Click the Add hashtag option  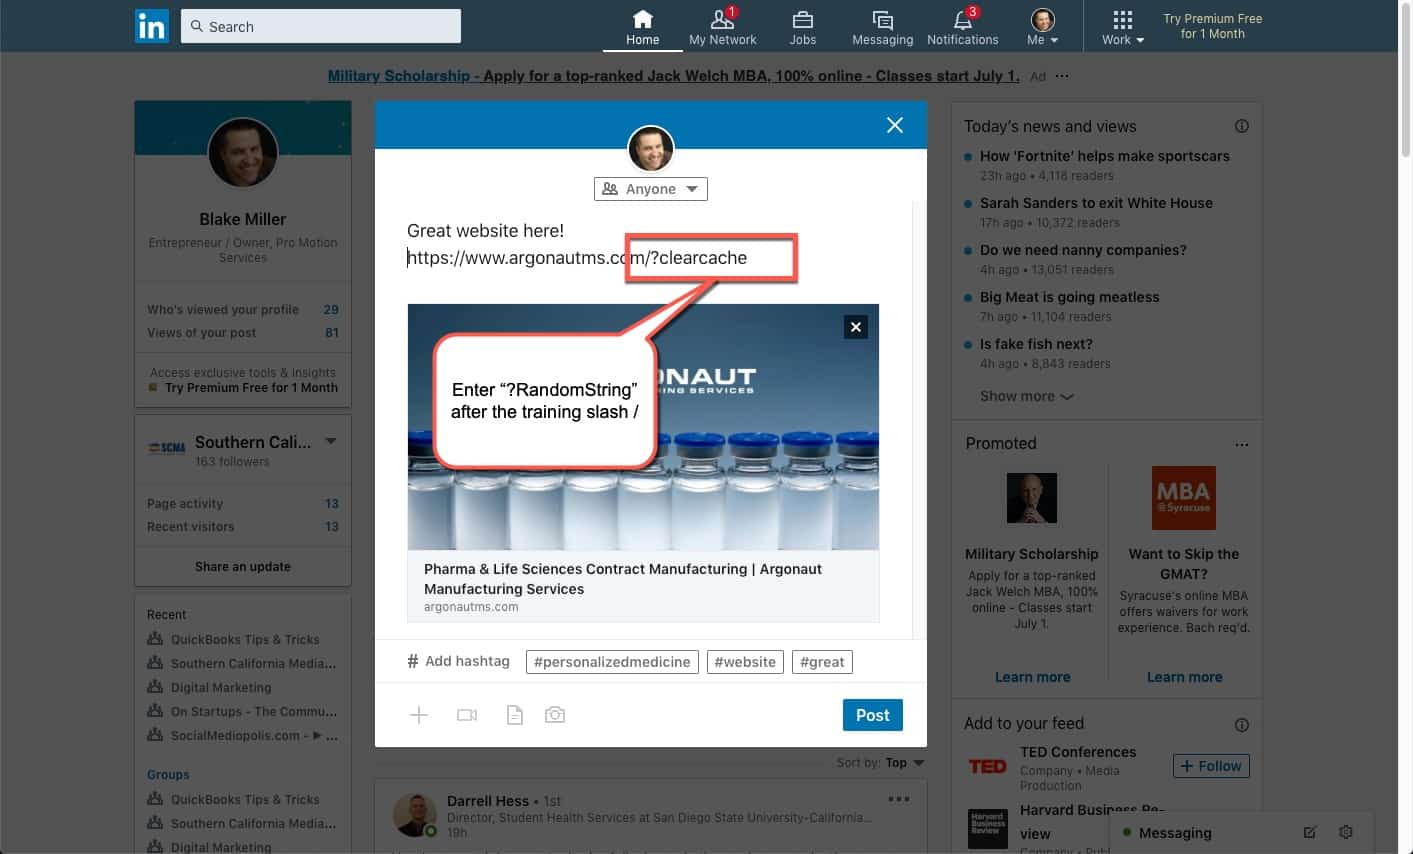459,661
